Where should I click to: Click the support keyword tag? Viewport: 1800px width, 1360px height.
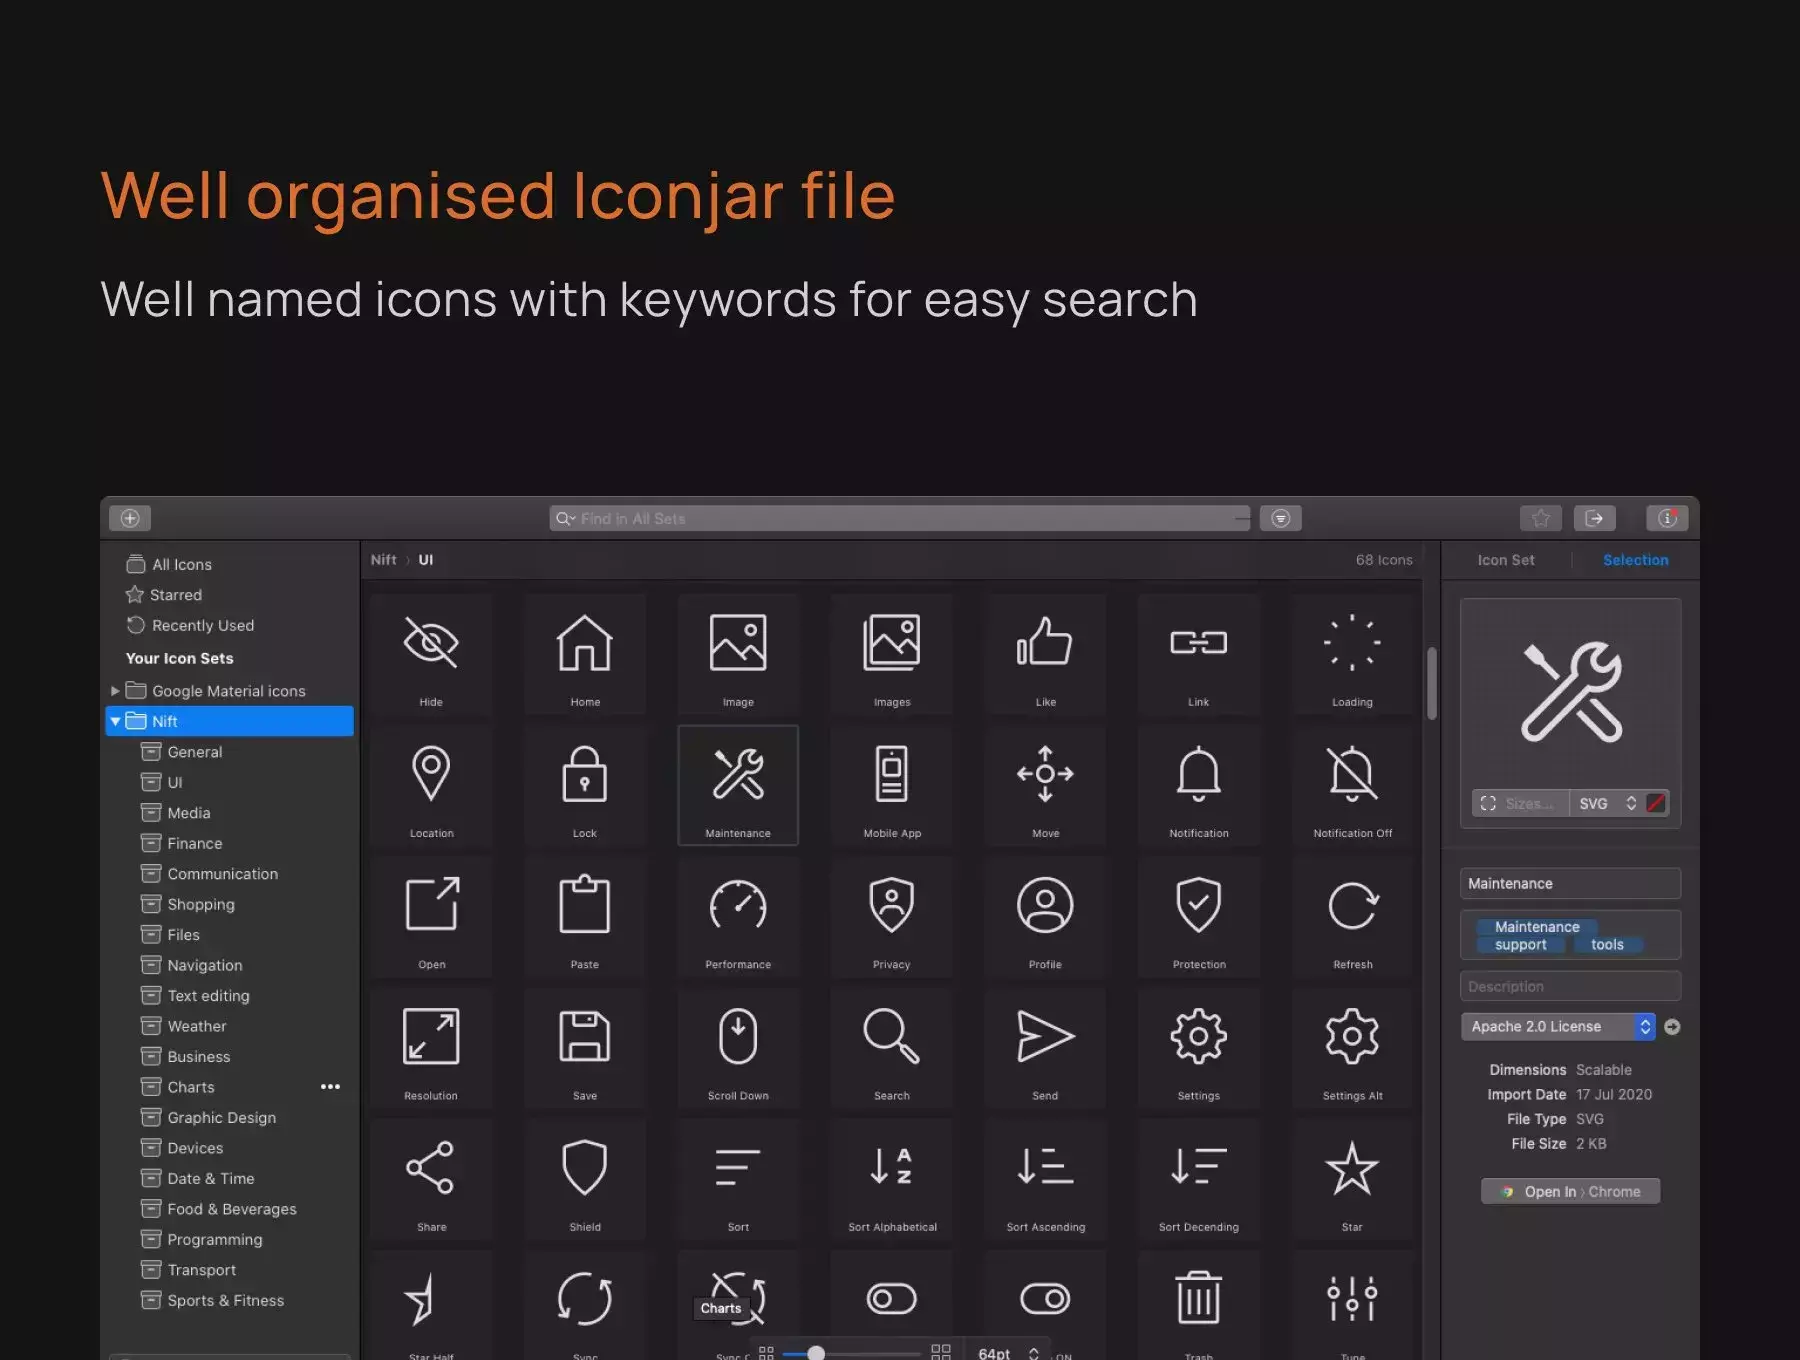pyautogui.click(x=1520, y=945)
